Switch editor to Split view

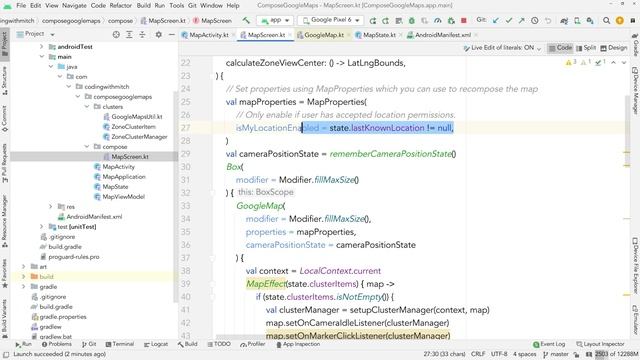tap(586, 48)
